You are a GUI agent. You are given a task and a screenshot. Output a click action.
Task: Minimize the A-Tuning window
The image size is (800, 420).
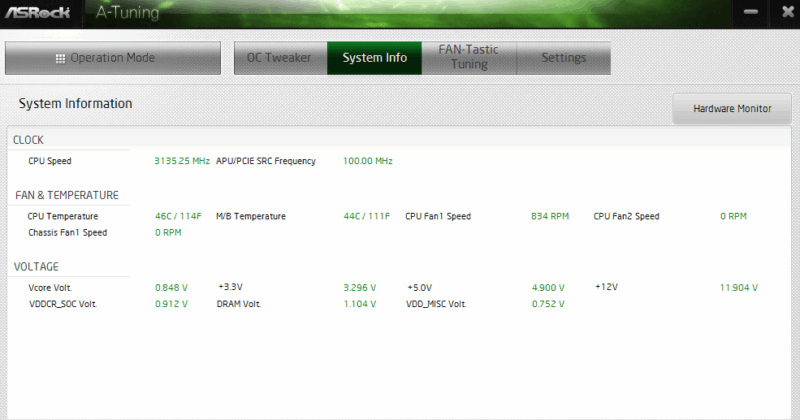coord(751,12)
